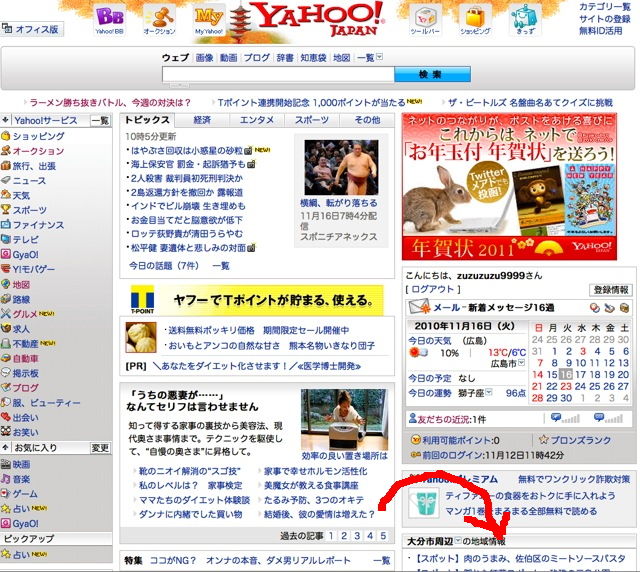This screenshot has width=640, height=572.
Task: Open ラーメン勝ち抜きバトル promo link
Action: click(x=110, y=102)
